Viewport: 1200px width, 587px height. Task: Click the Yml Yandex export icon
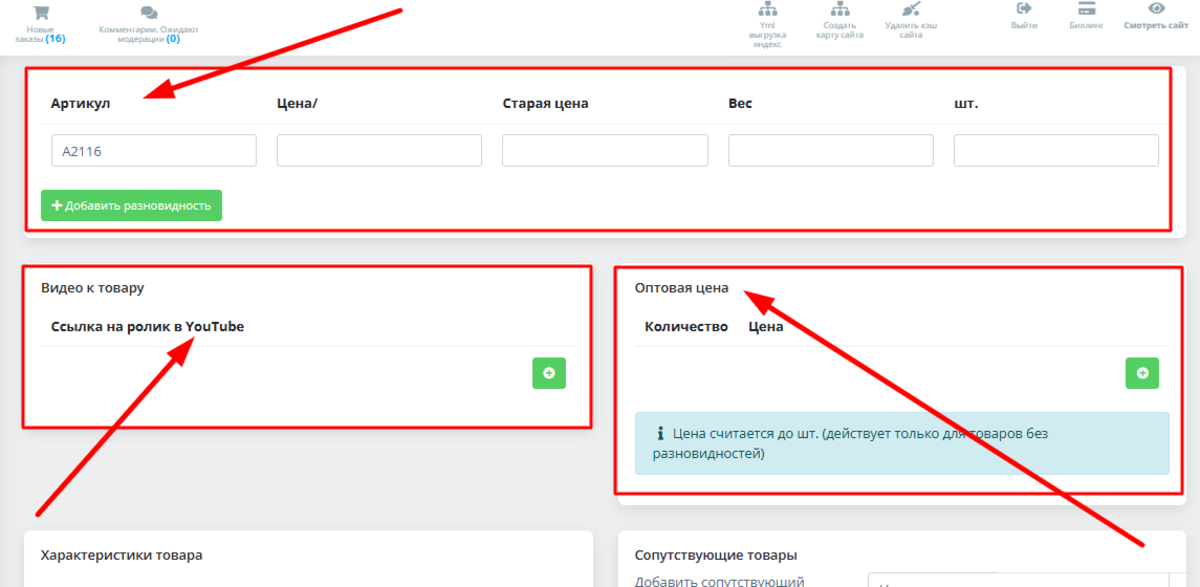click(x=769, y=10)
